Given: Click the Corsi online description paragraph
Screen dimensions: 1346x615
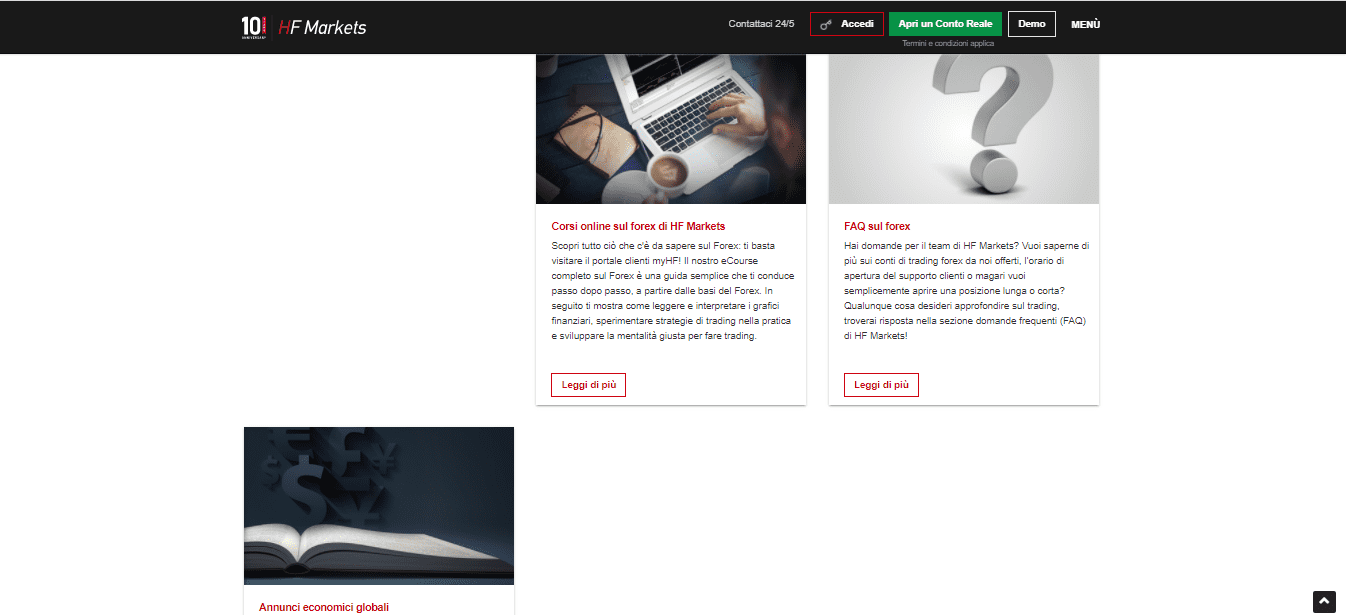Looking at the screenshot, I should [671, 291].
